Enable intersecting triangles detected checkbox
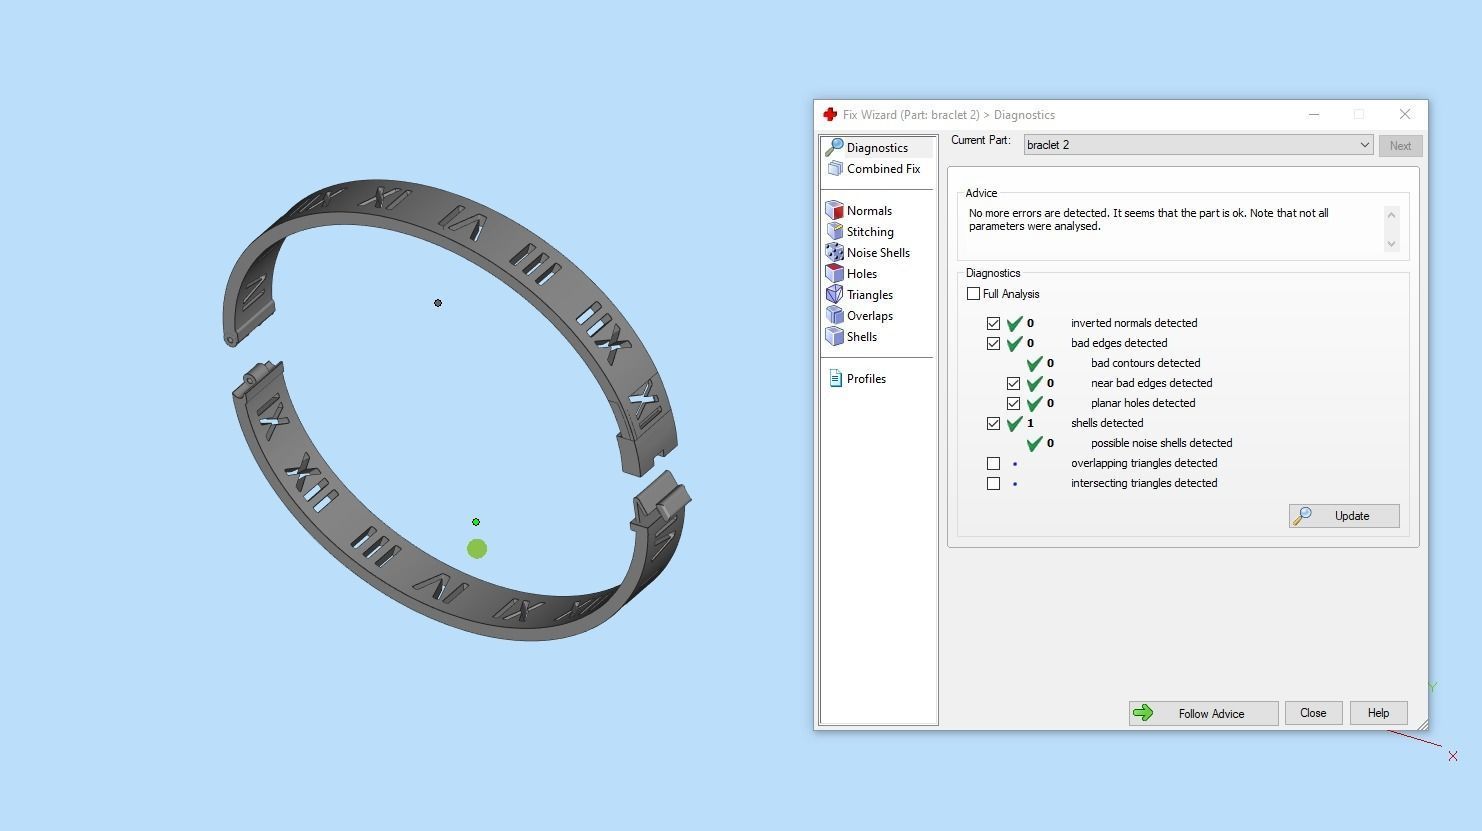Viewport: 1482px width, 831px height. (993, 483)
